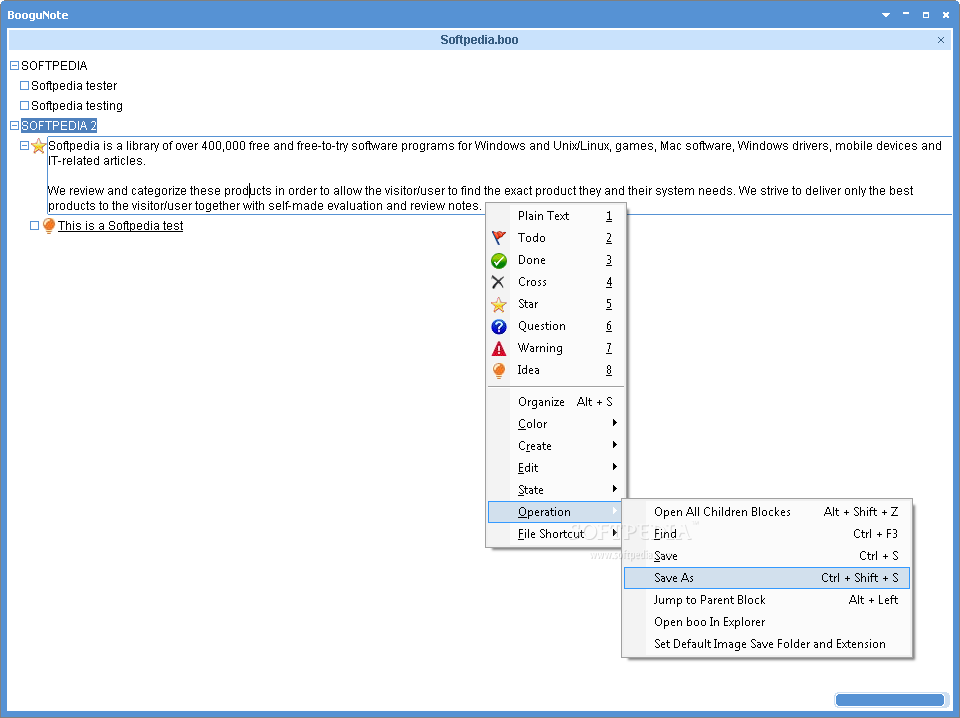Select Save As in Operation submenu
Viewport: 960px width, 718px height.
767,578
